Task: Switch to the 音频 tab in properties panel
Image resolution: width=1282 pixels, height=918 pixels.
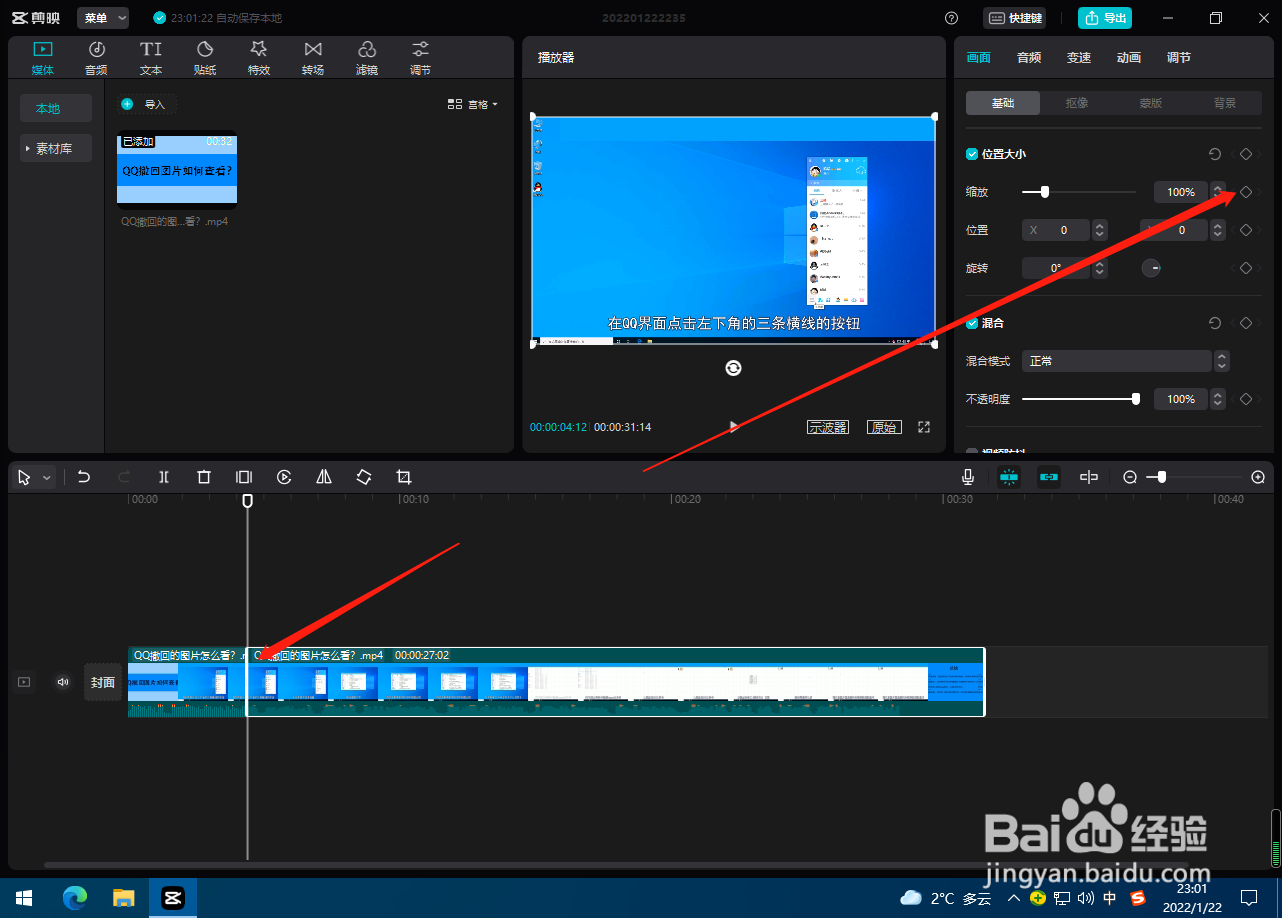Action: click(1029, 58)
